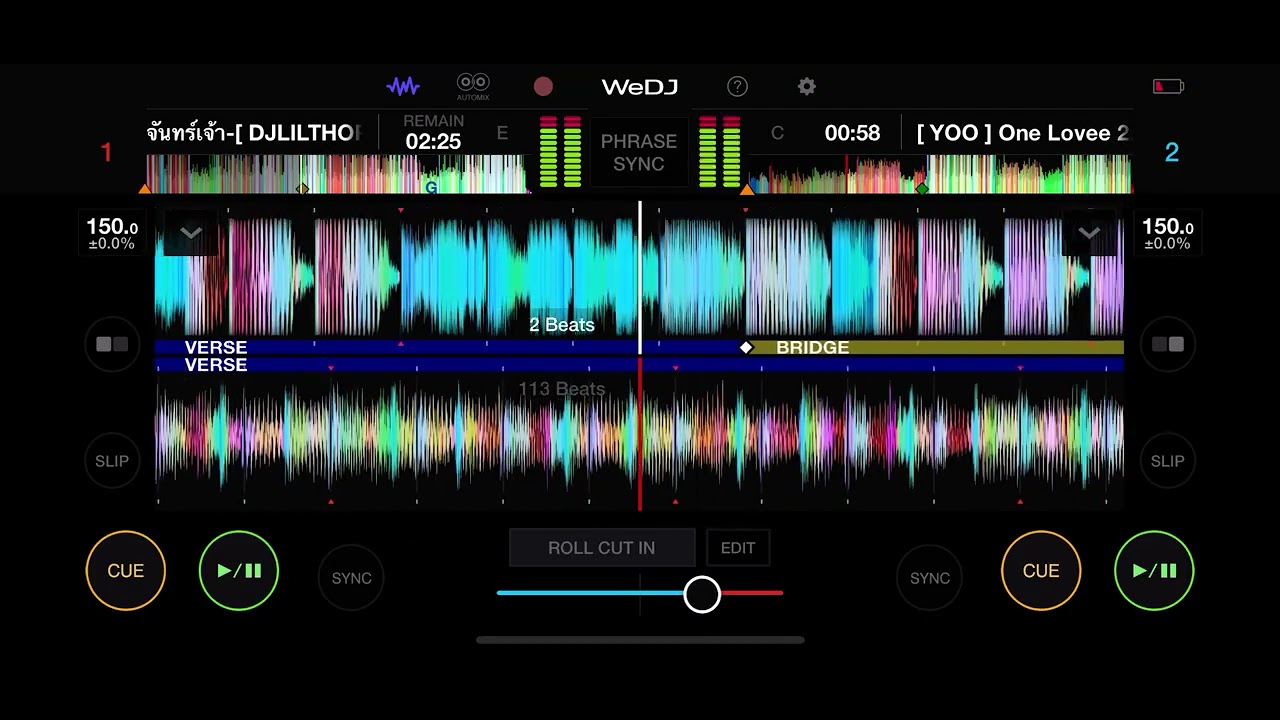
Task: Enable SYNC on deck 1
Action: pos(351,578)
